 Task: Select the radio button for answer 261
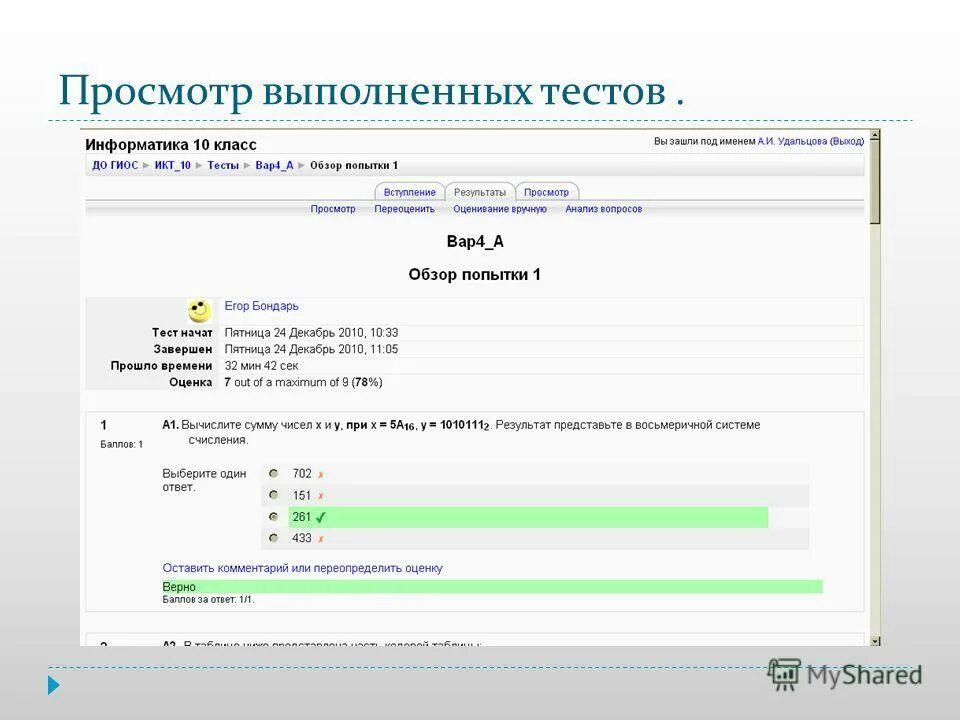point(273,517)
